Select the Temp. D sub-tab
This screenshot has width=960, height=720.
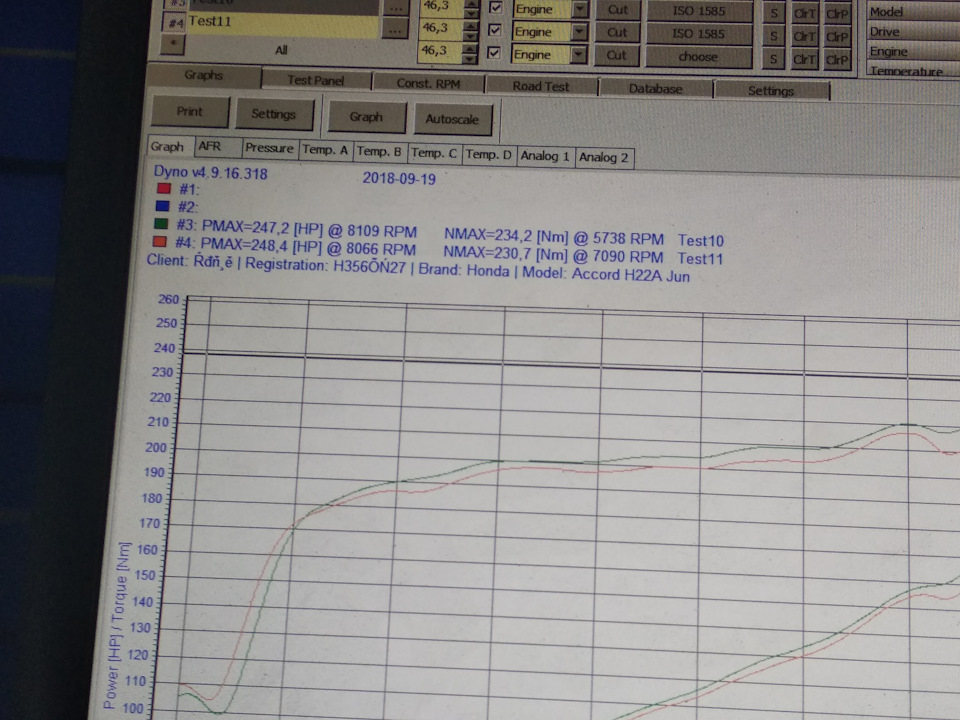(489, 154)
